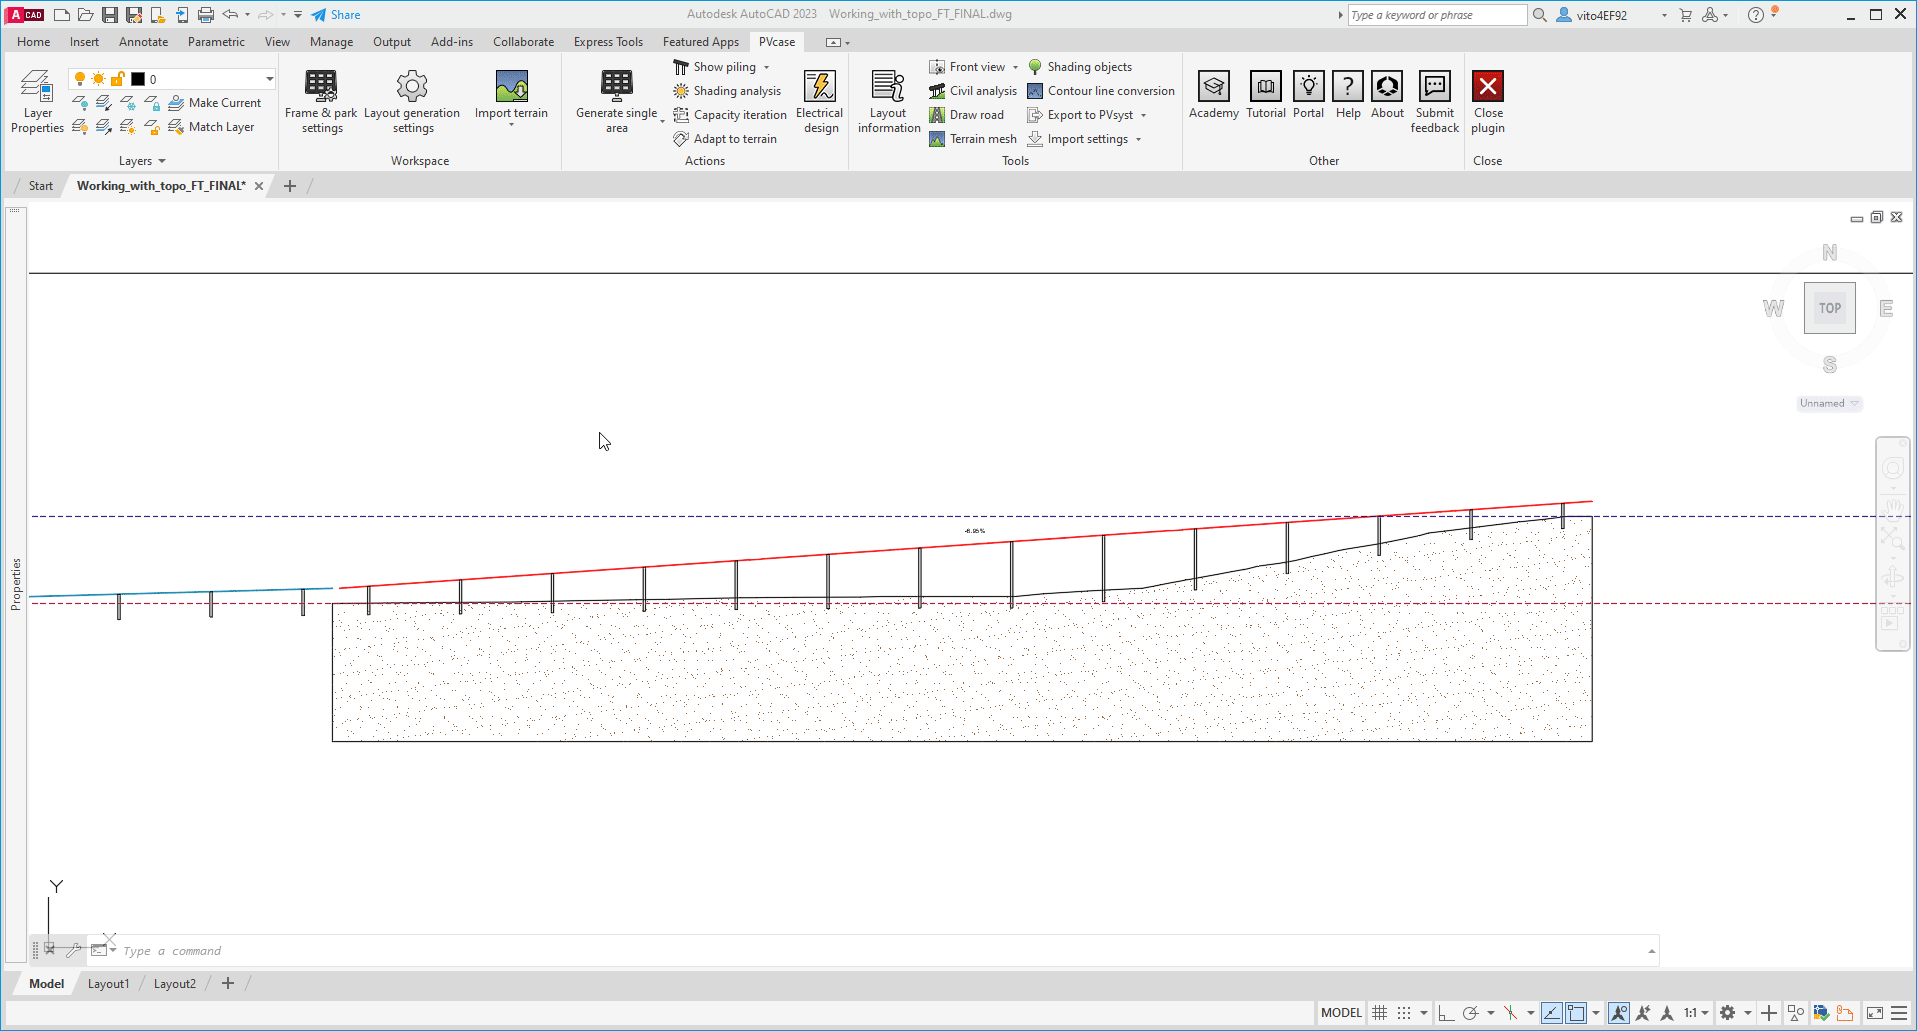Open the Share link
1917x1031 pixels.
[336, 14]
